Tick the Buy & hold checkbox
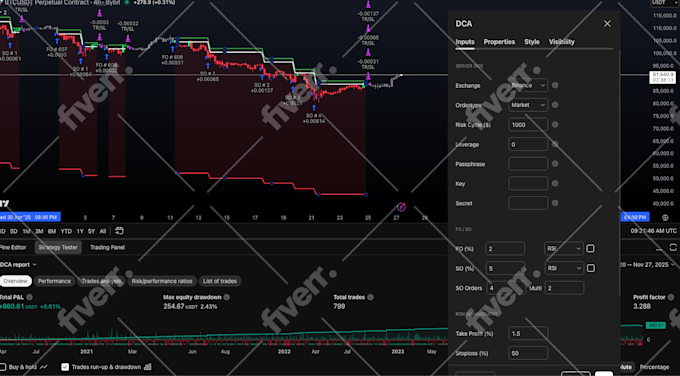Viewport: 680px width, 376px height. coord(3,367)
